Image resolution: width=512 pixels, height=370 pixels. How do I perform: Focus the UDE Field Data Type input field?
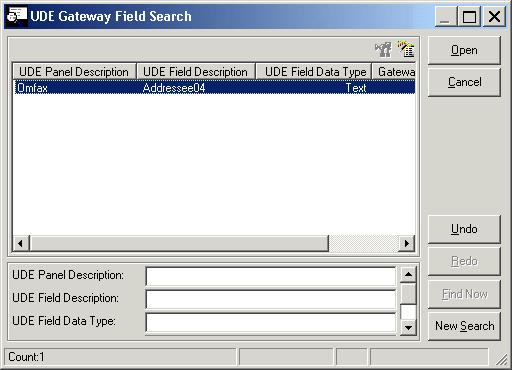pos(271,322)
